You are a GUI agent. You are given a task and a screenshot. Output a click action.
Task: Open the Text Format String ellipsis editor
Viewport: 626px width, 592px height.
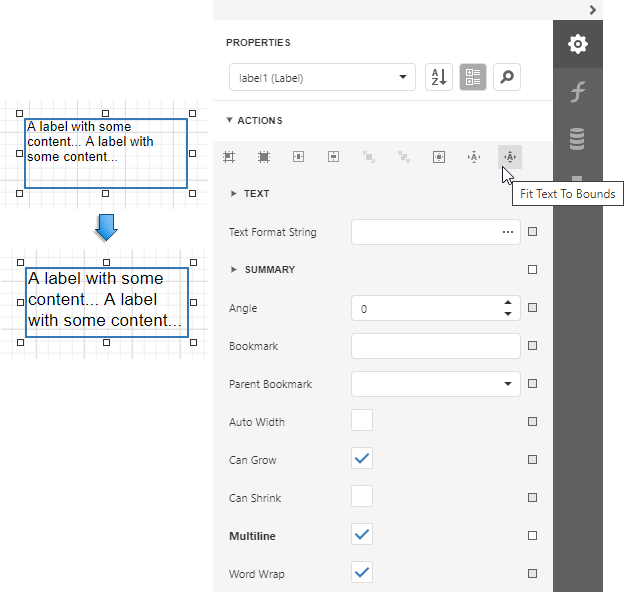(x=508, y=232)
